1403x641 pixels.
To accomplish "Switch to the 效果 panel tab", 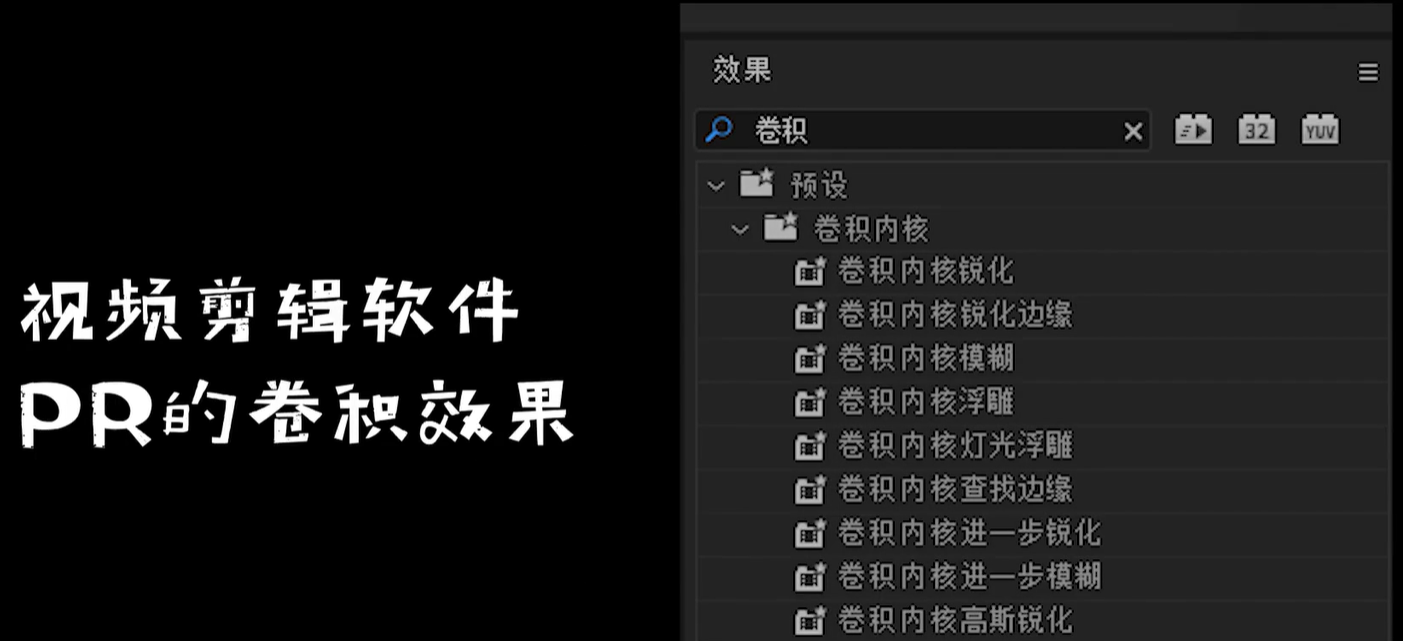I will (x=742, y=70).
